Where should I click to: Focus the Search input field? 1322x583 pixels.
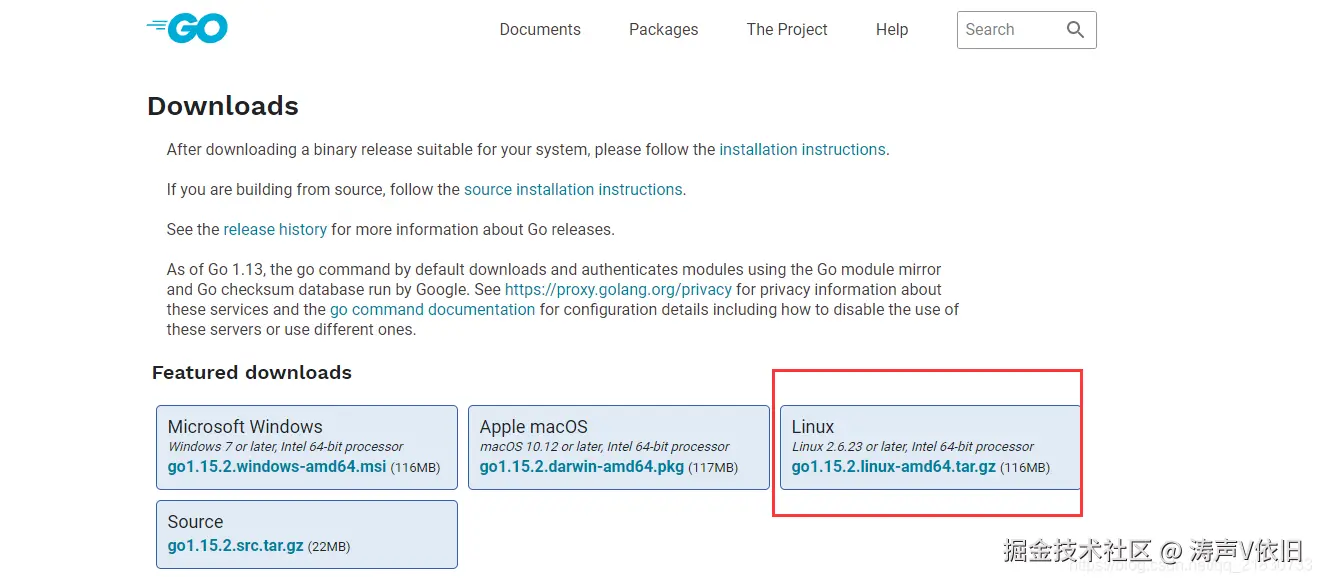coord(1026,30)
